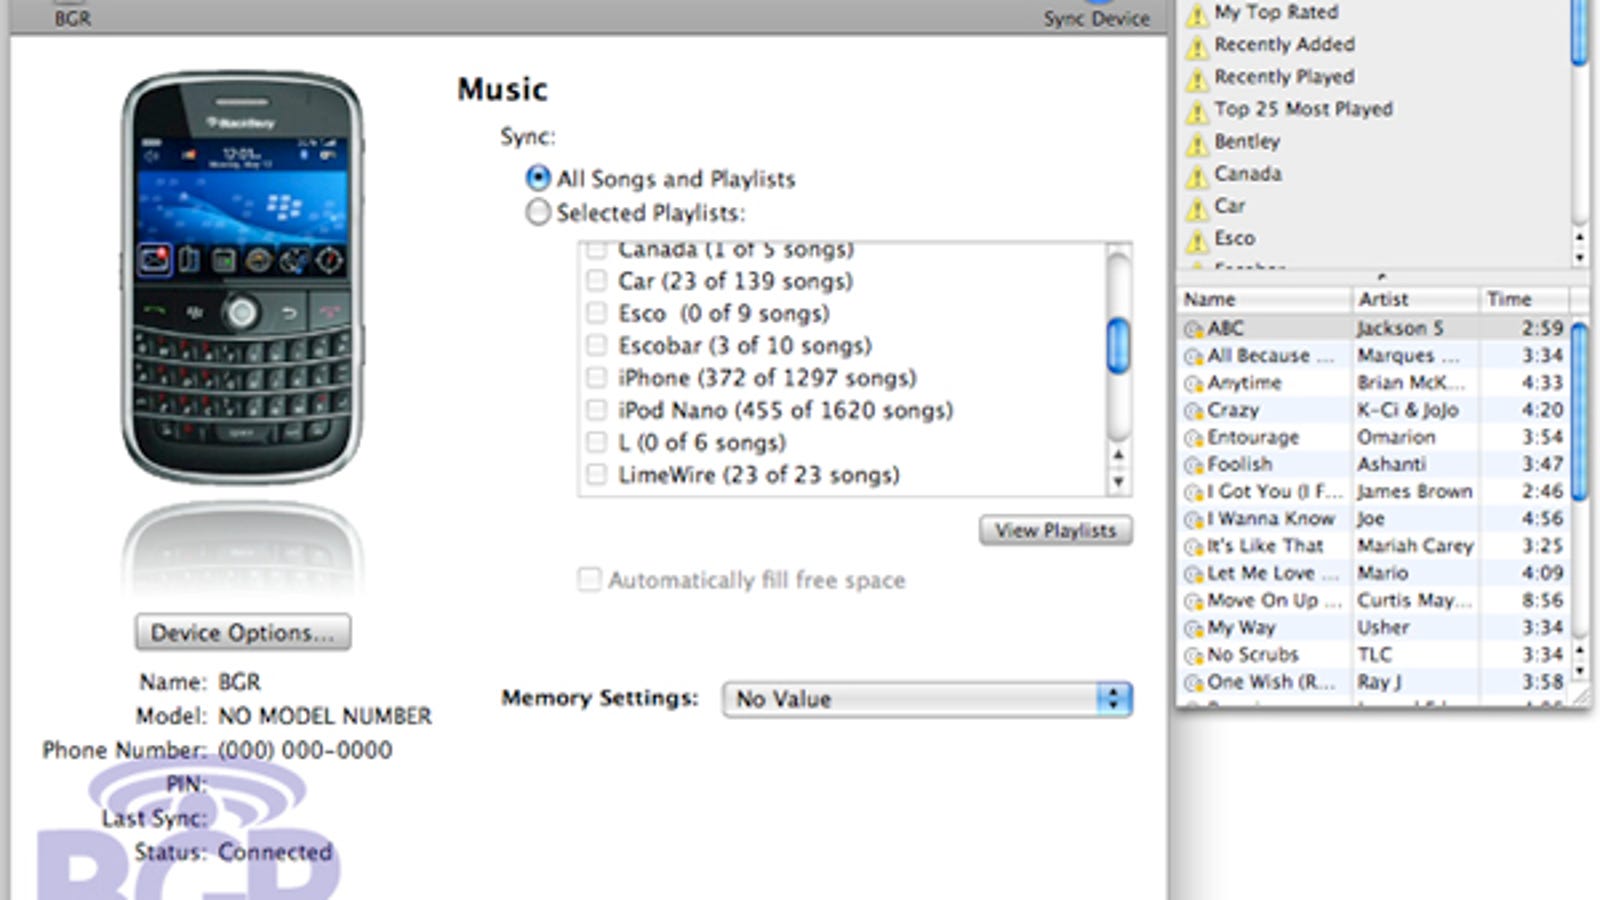
Task: Enable the iPhone (372 of 1297 songs) checkbox
Action: pos(596,378)
